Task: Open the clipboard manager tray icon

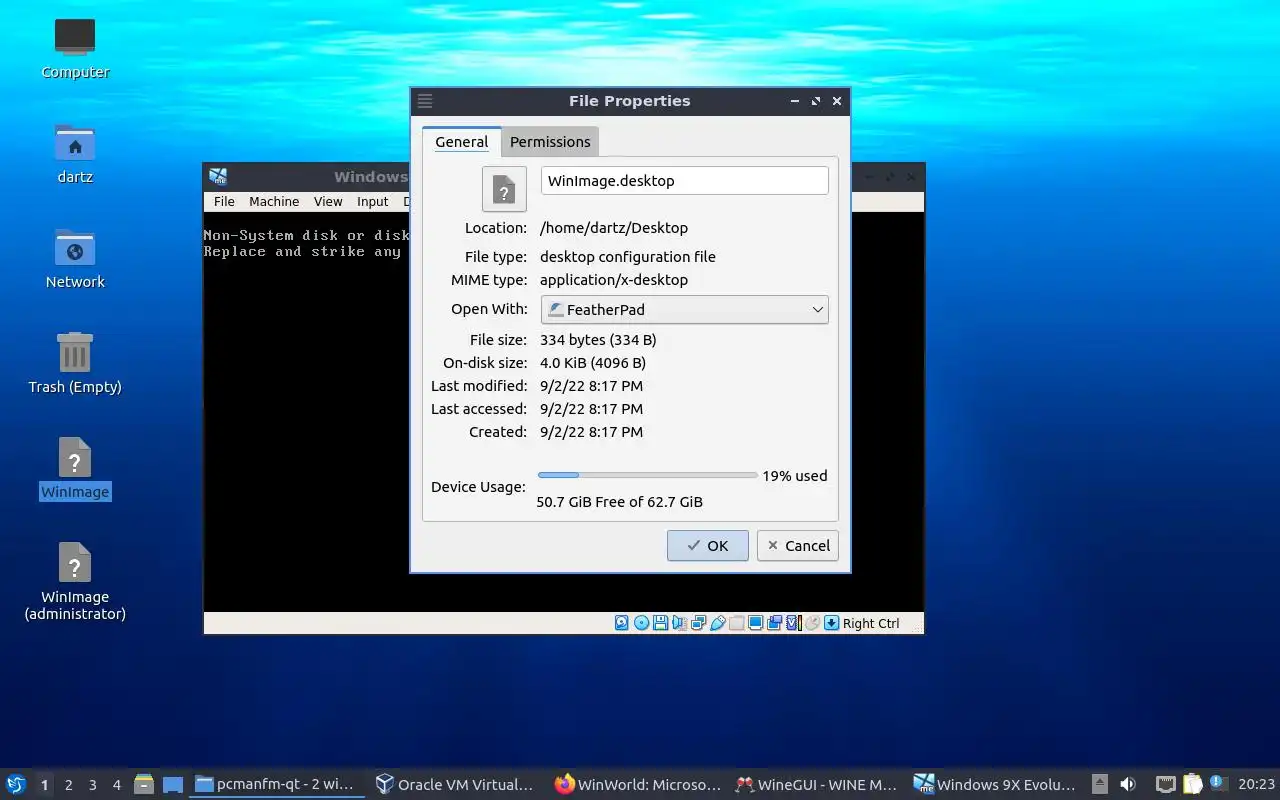Action: click(1192, 784)
